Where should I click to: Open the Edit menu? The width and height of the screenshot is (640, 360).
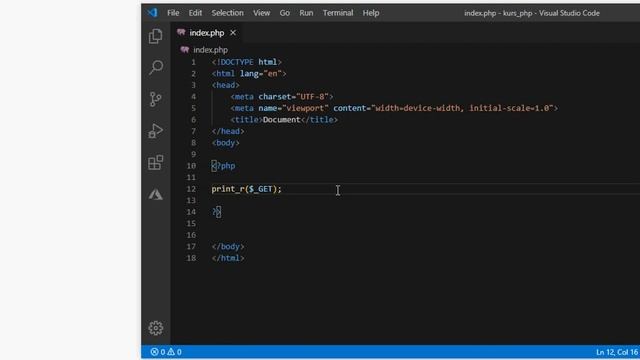195,13
